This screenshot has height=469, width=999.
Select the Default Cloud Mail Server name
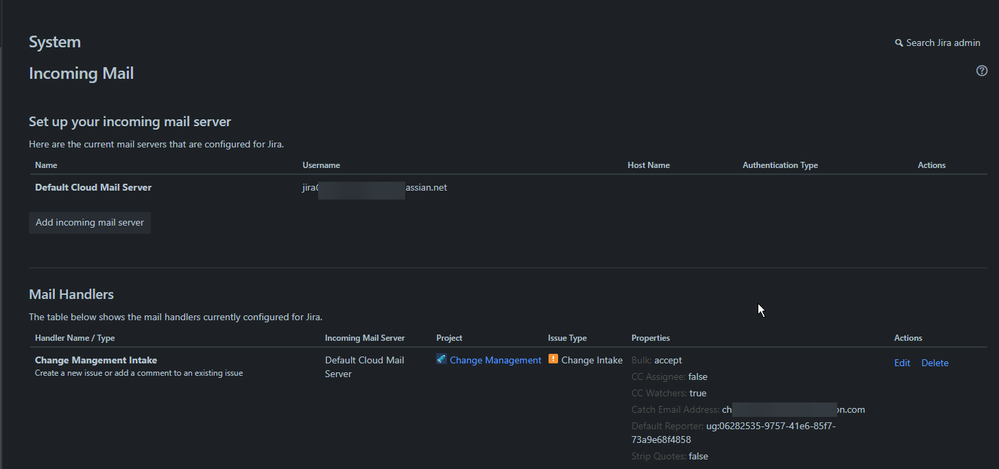point(93,188)
